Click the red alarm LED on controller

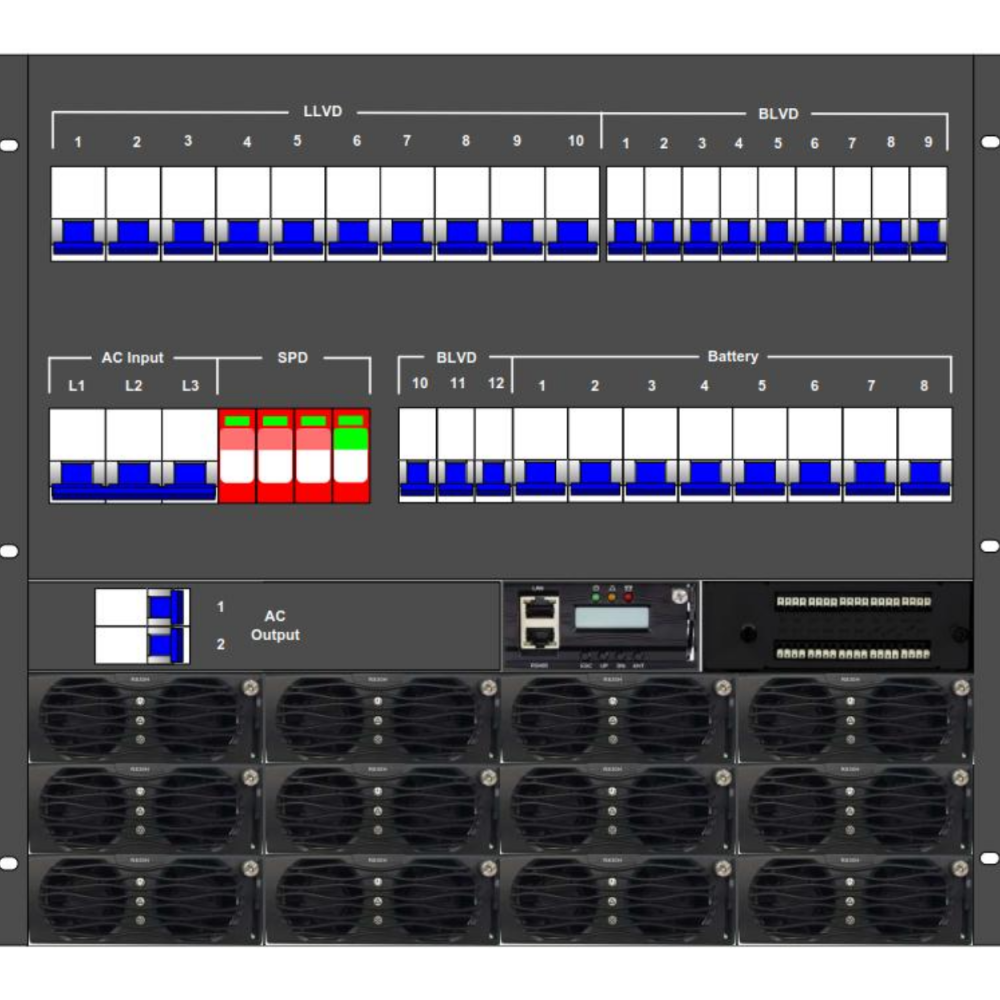(628, 597)
